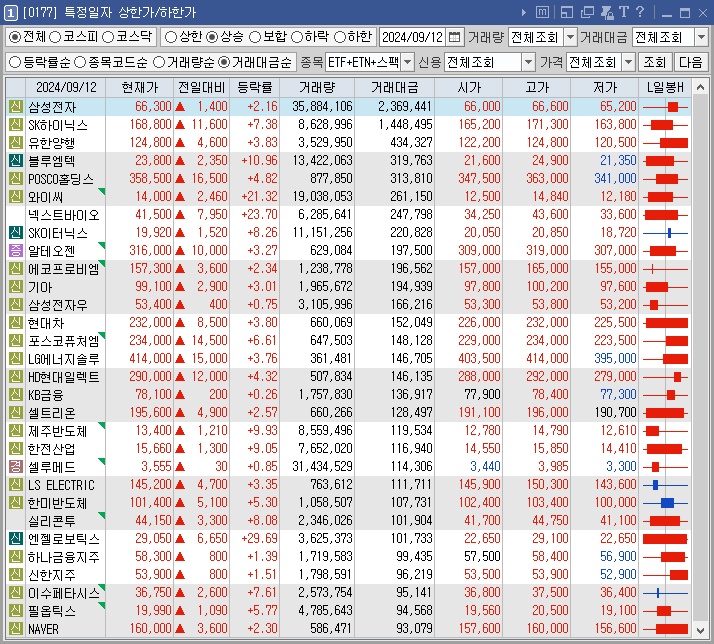
Task: Click the 현재가 column header
Action: [139, 87]
